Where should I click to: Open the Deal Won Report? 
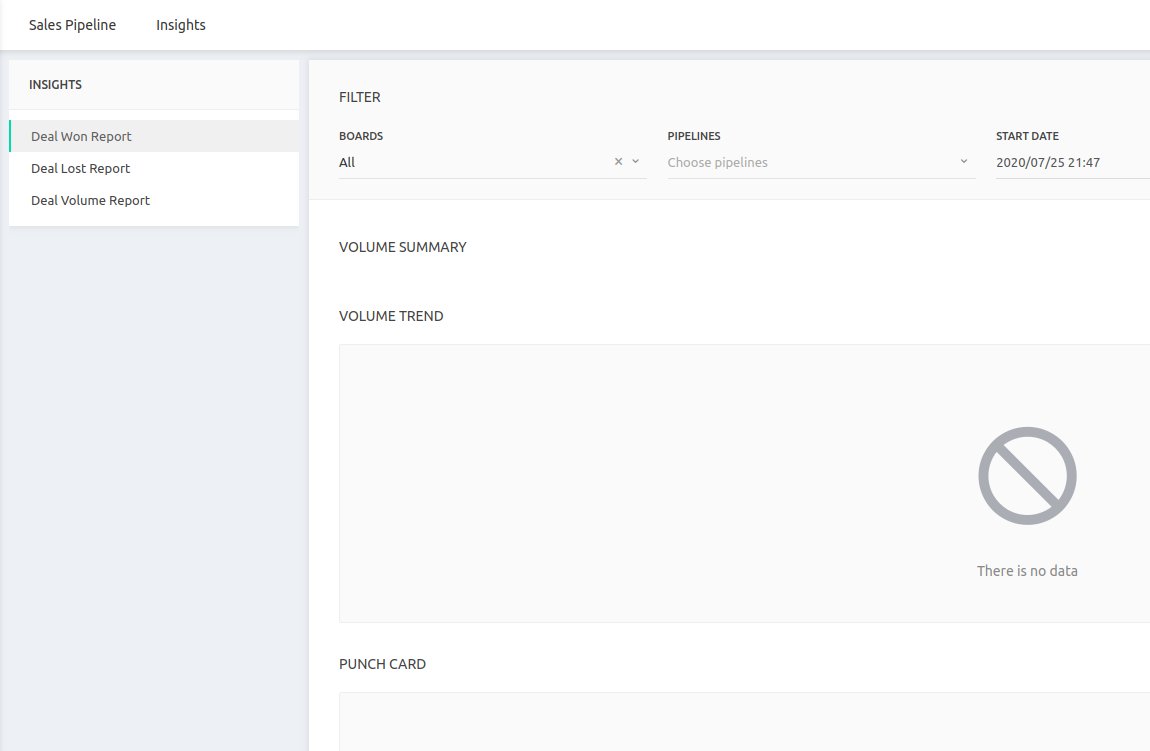point(80,136)
